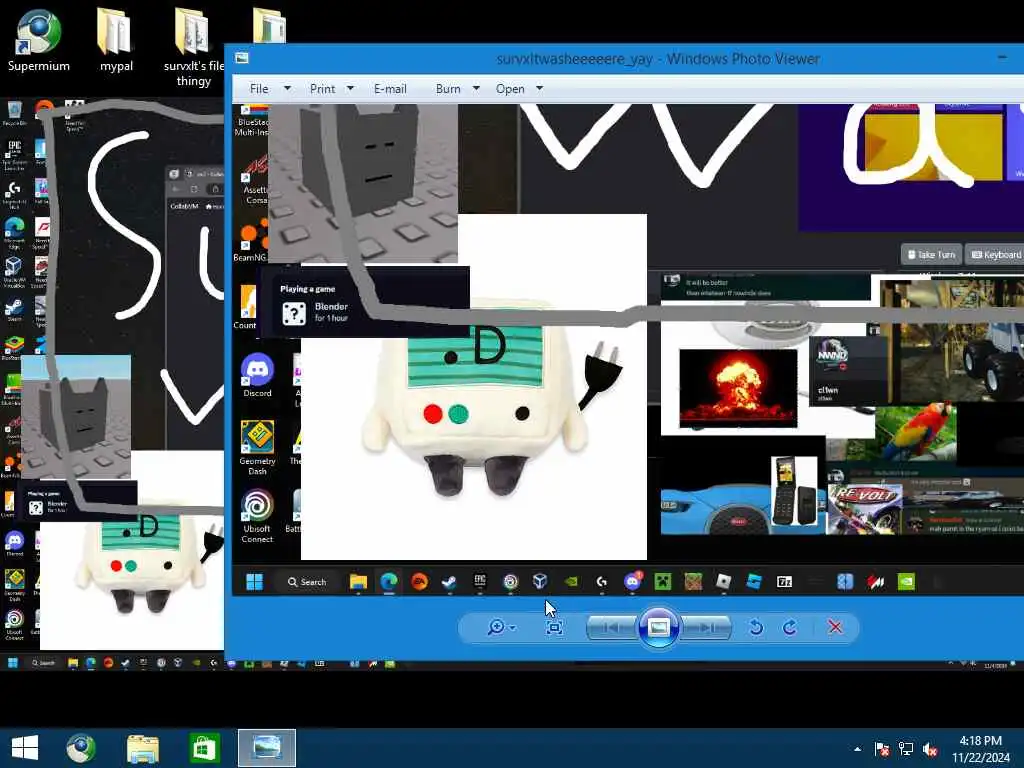
Task: Go to the previous photo
Action: point(612,628)
